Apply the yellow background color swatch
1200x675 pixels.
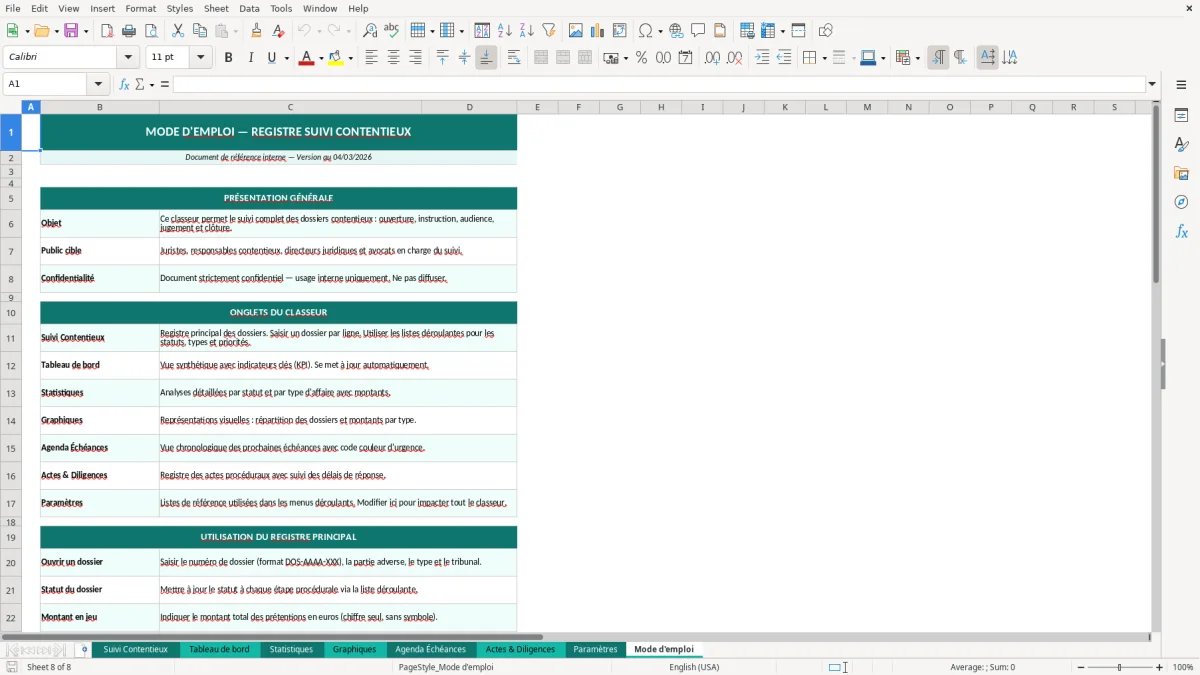coord(336,58)
